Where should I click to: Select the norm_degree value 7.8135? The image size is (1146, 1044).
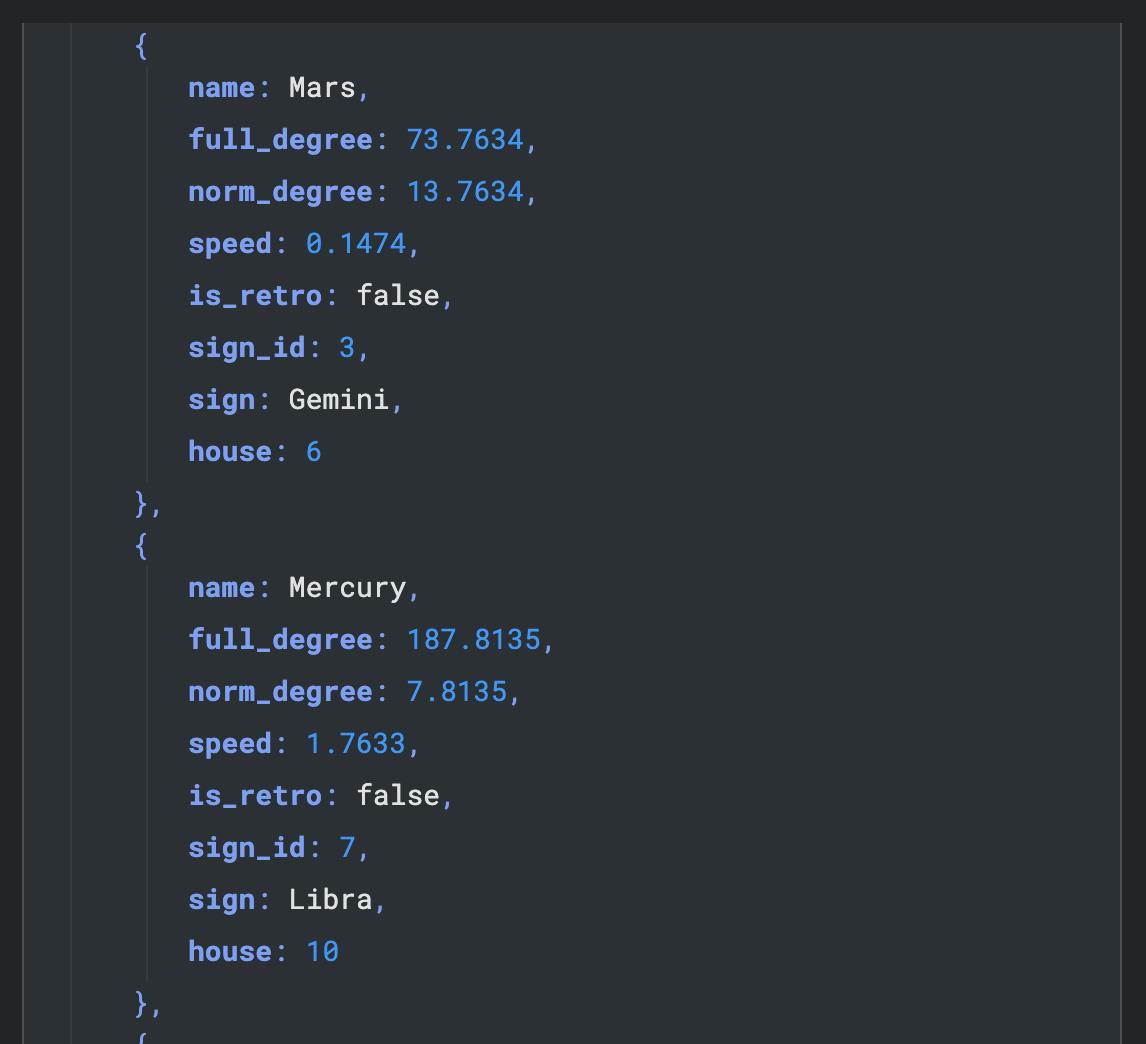[x=456, y=692]
